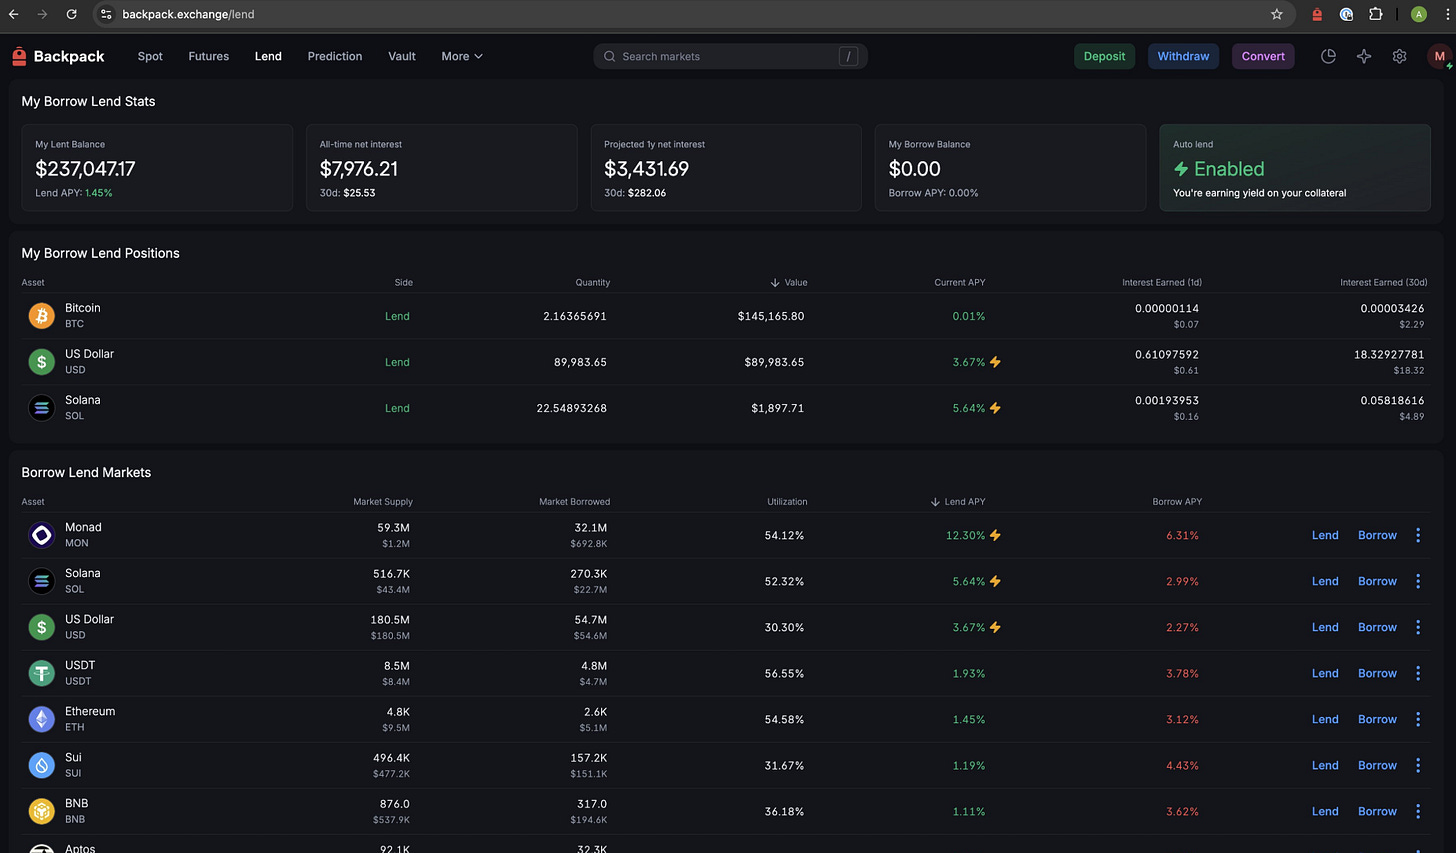Viewport: 1456px width, 853px height.
Task: Go to the Spot tab
Action: pyautogui.click(x=150, y=56)
